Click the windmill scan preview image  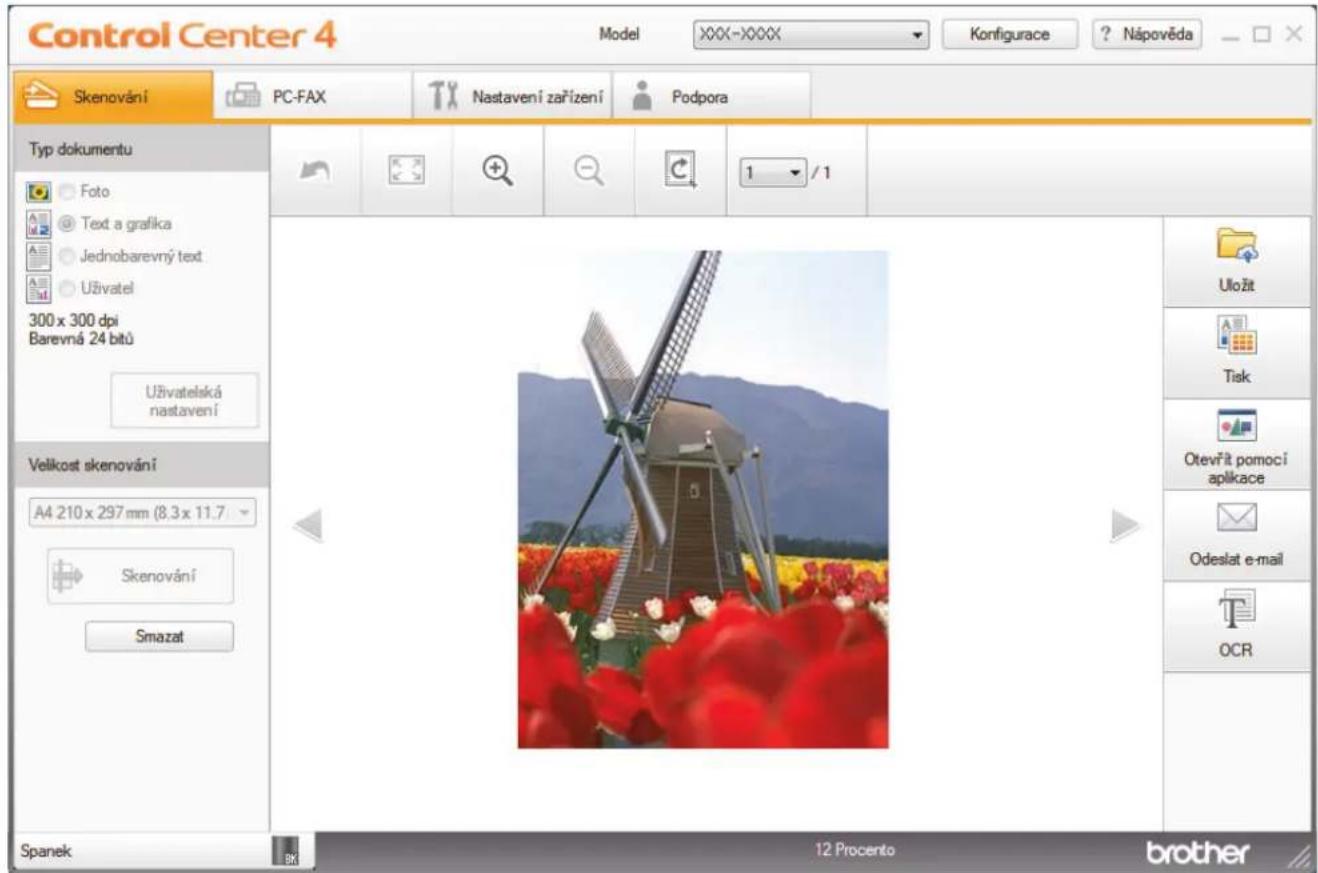tap(702, 499)
